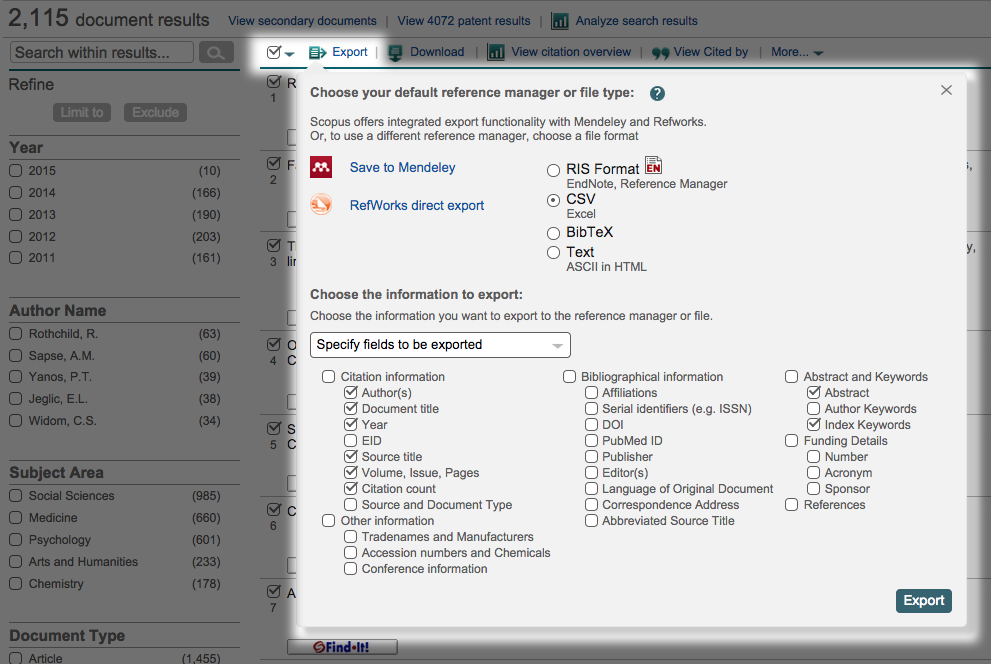Check Funding Details checkbox
Screen dimensions: 991x664
[x=791, y=440]
